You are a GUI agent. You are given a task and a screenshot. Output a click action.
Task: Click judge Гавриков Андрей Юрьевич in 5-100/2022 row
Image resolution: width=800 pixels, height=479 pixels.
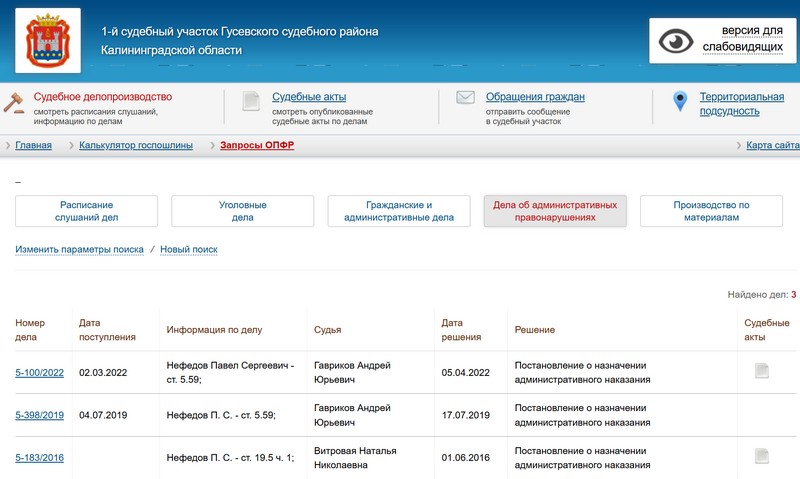[x=352, y=373]
